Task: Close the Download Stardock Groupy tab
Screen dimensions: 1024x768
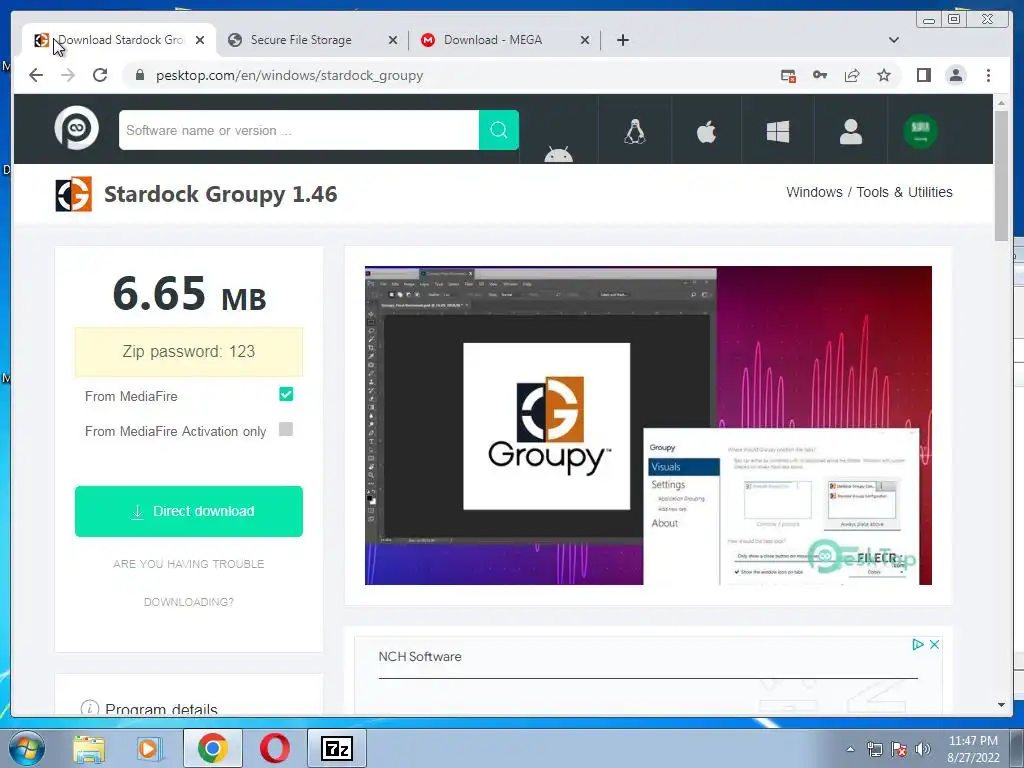Action: 200,40
